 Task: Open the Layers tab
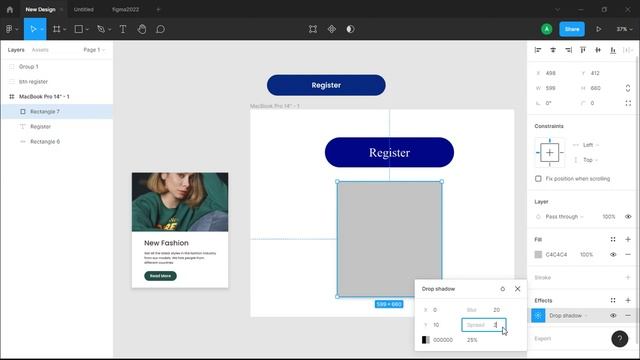point(16,50)
